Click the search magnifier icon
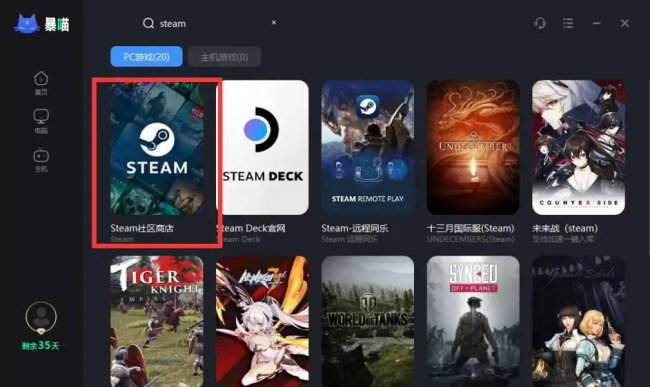 (148, 23)
